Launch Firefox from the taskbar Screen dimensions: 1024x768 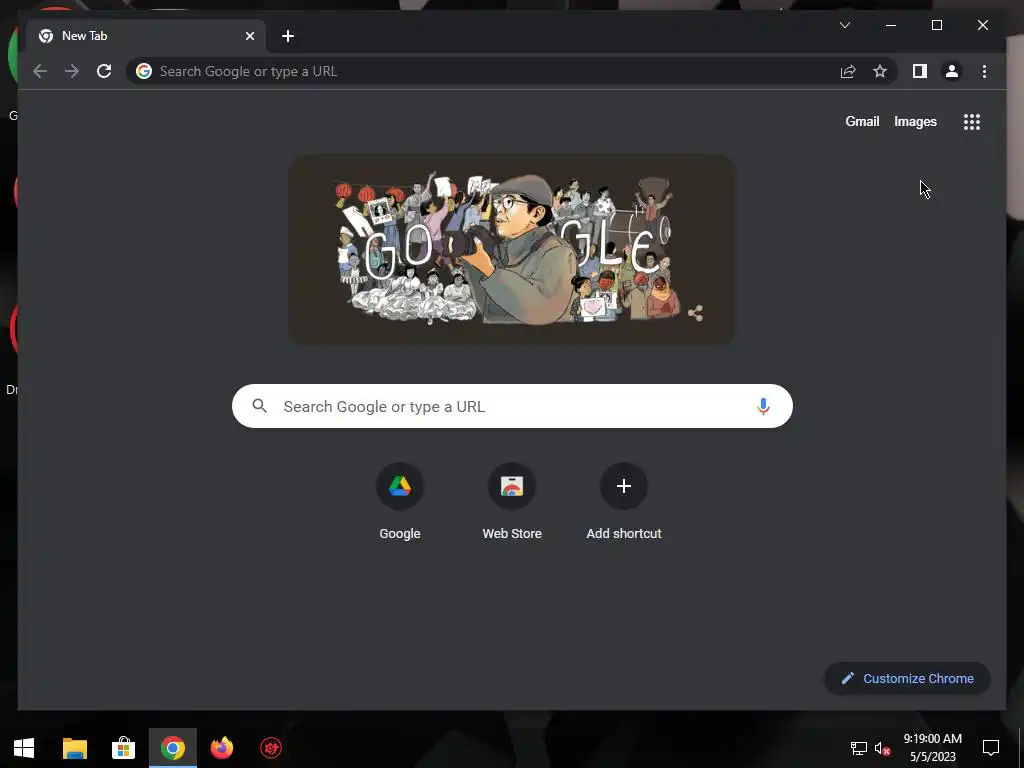(222, 748)
